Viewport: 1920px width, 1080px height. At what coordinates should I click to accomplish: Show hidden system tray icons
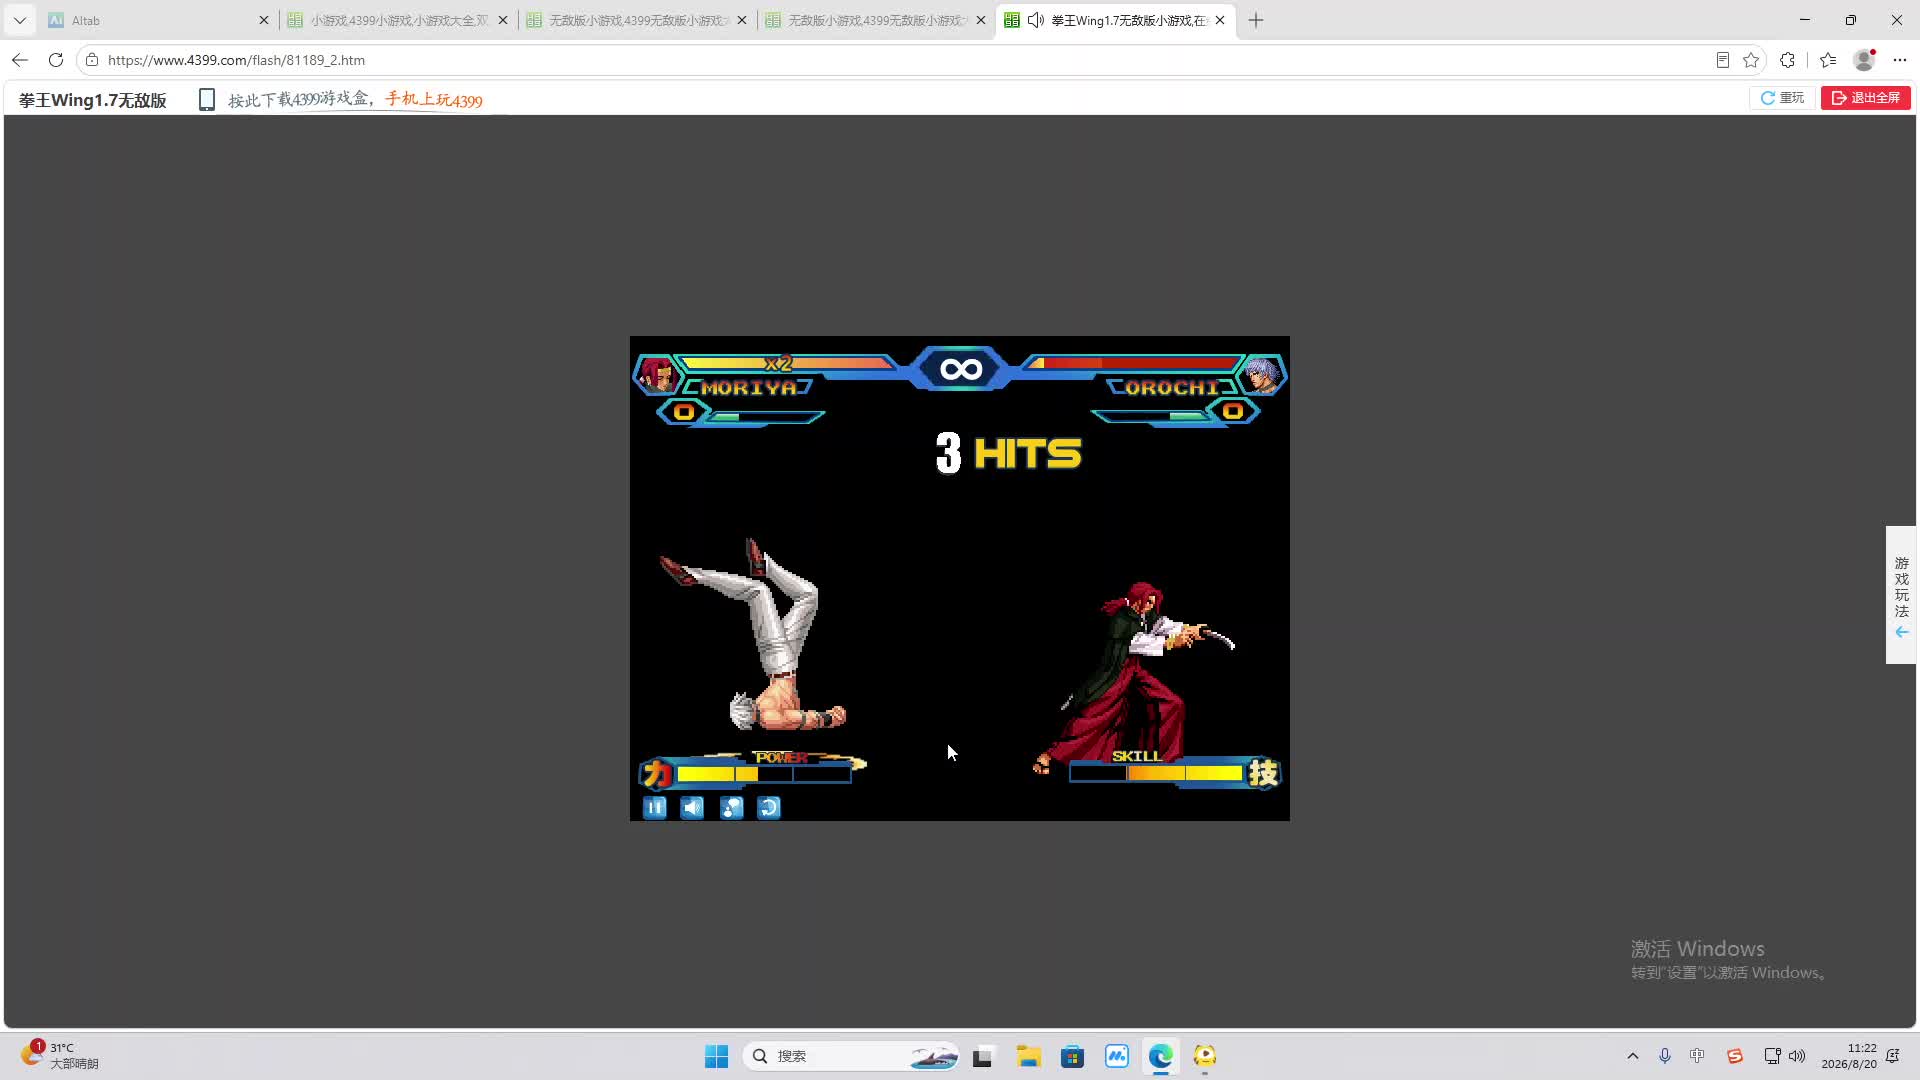point(1633,1056)
